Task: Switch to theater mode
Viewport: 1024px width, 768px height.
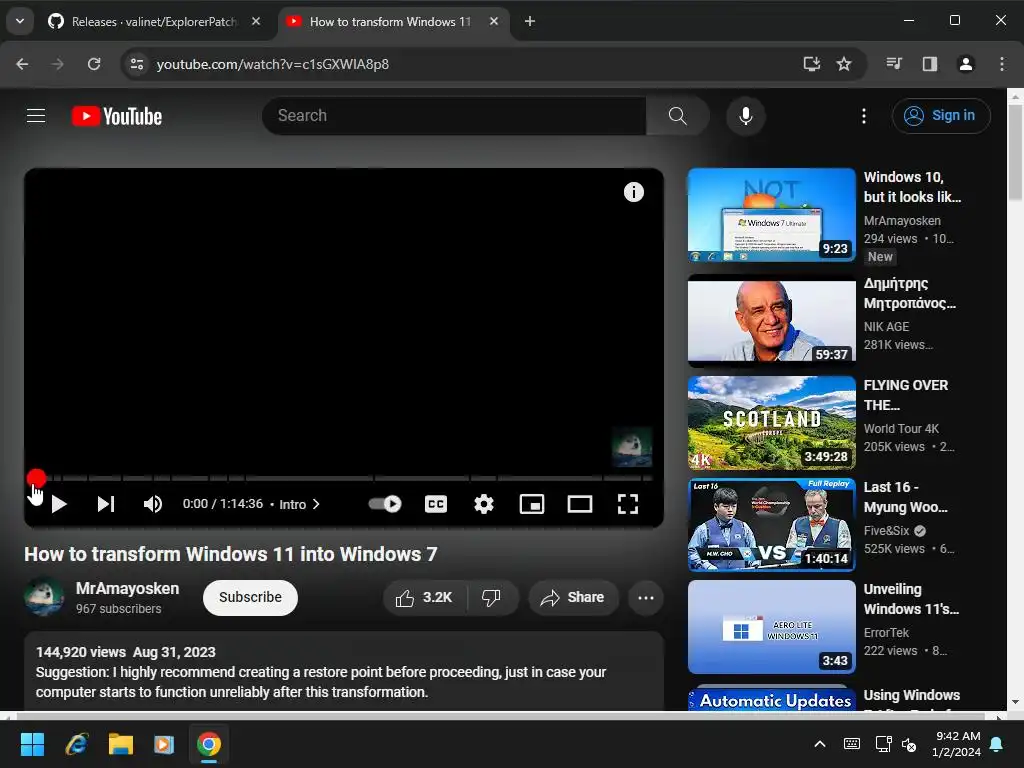Action: click(x=579, y=504)
